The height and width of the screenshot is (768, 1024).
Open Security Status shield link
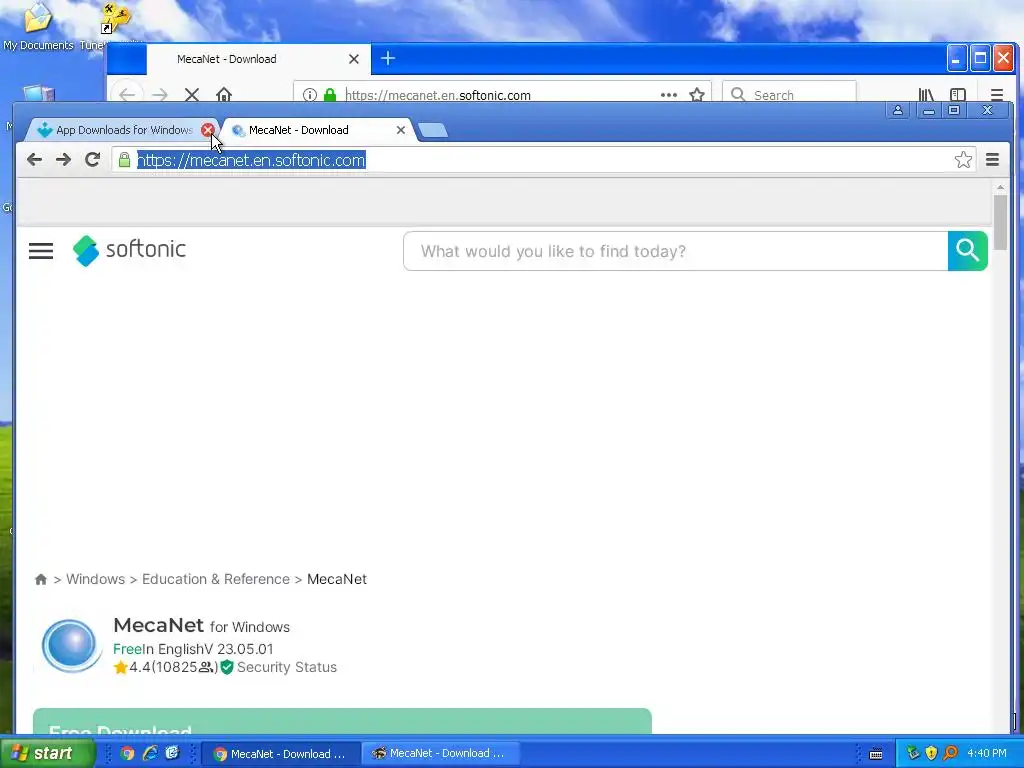[x=279, y=667]
